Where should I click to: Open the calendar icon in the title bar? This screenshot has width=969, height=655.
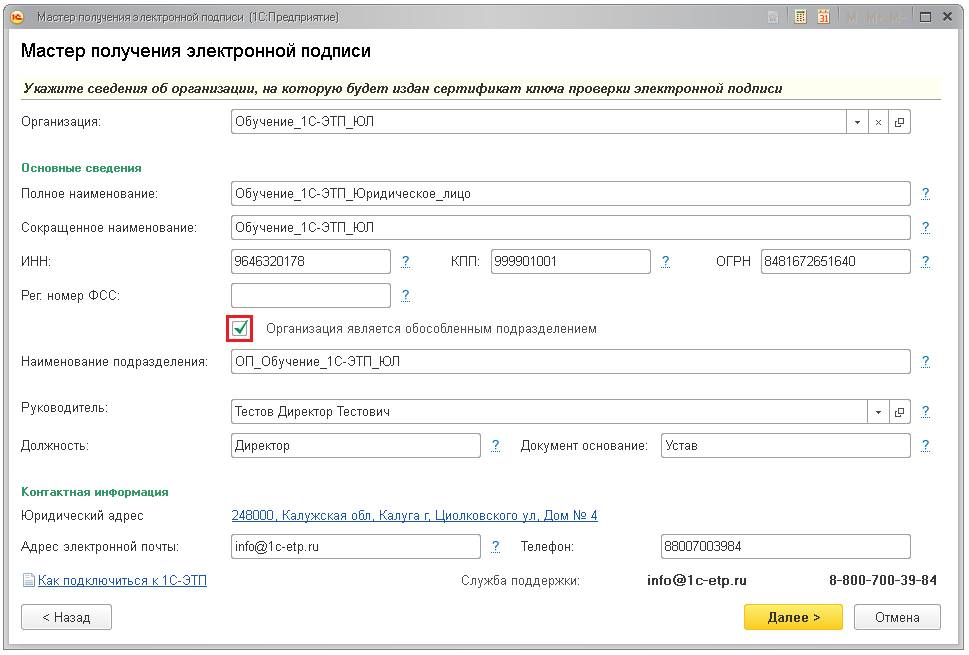pyautogui.click(x=824, y=17)
